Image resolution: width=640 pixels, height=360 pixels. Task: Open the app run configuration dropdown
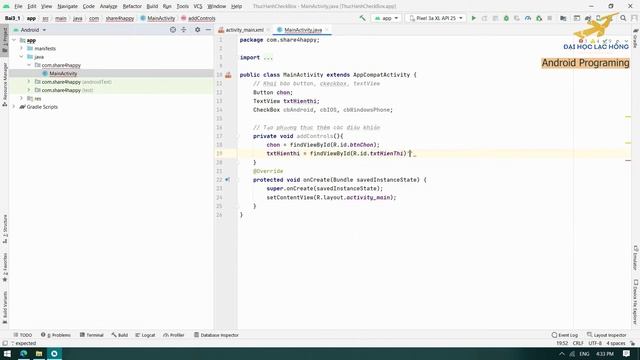pyautogui.click(x=386, y=18)
